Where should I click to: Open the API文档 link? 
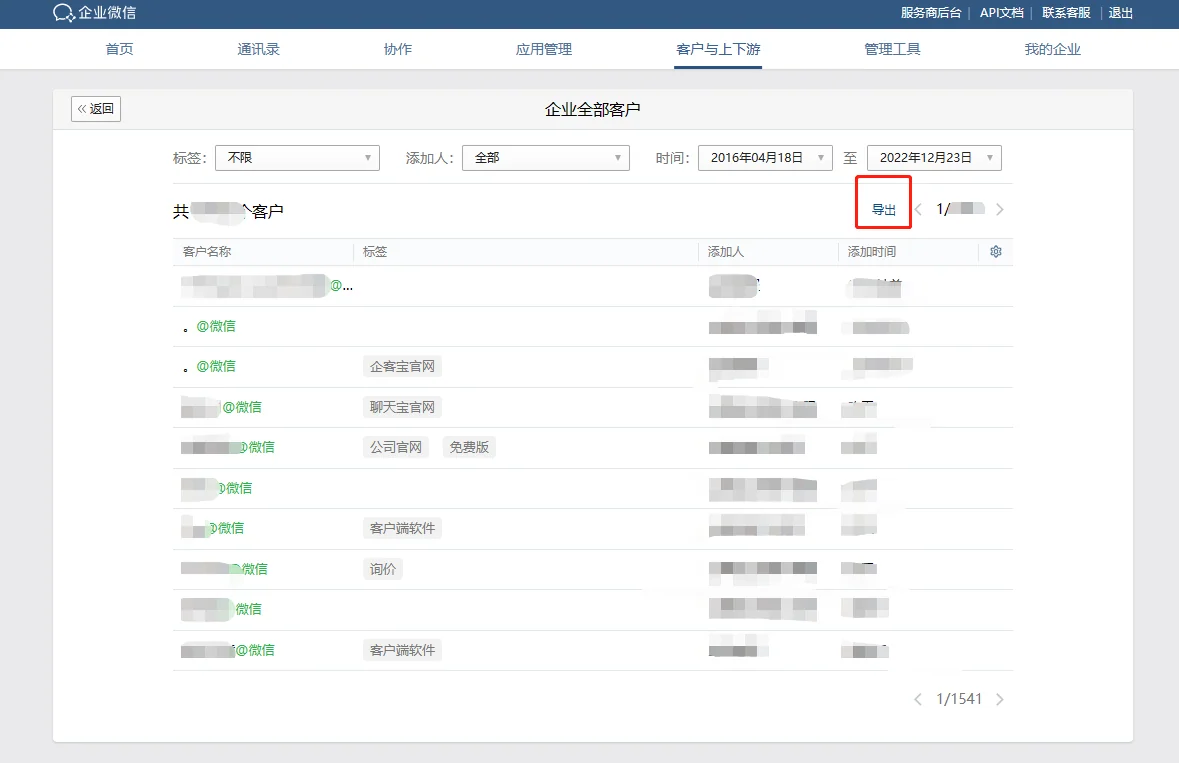(1001, 13)
